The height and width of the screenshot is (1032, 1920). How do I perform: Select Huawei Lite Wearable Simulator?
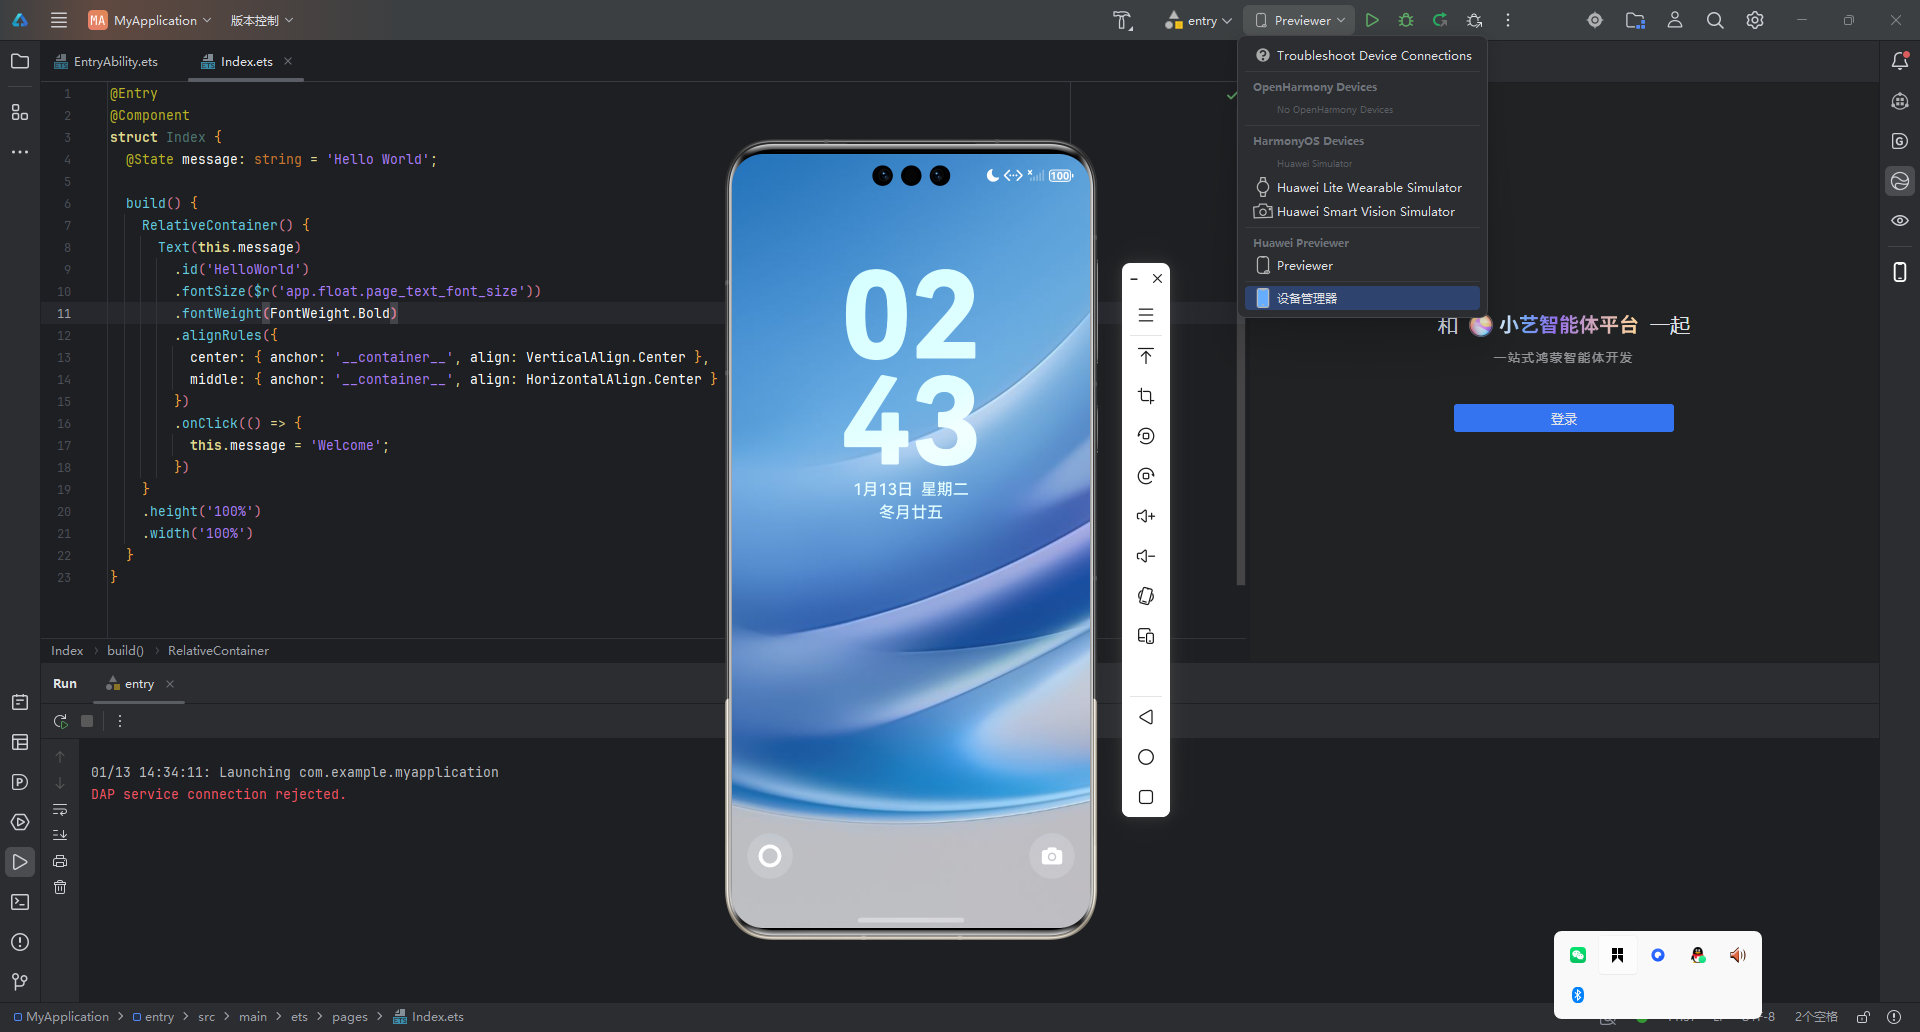(x=1368, y=188)
